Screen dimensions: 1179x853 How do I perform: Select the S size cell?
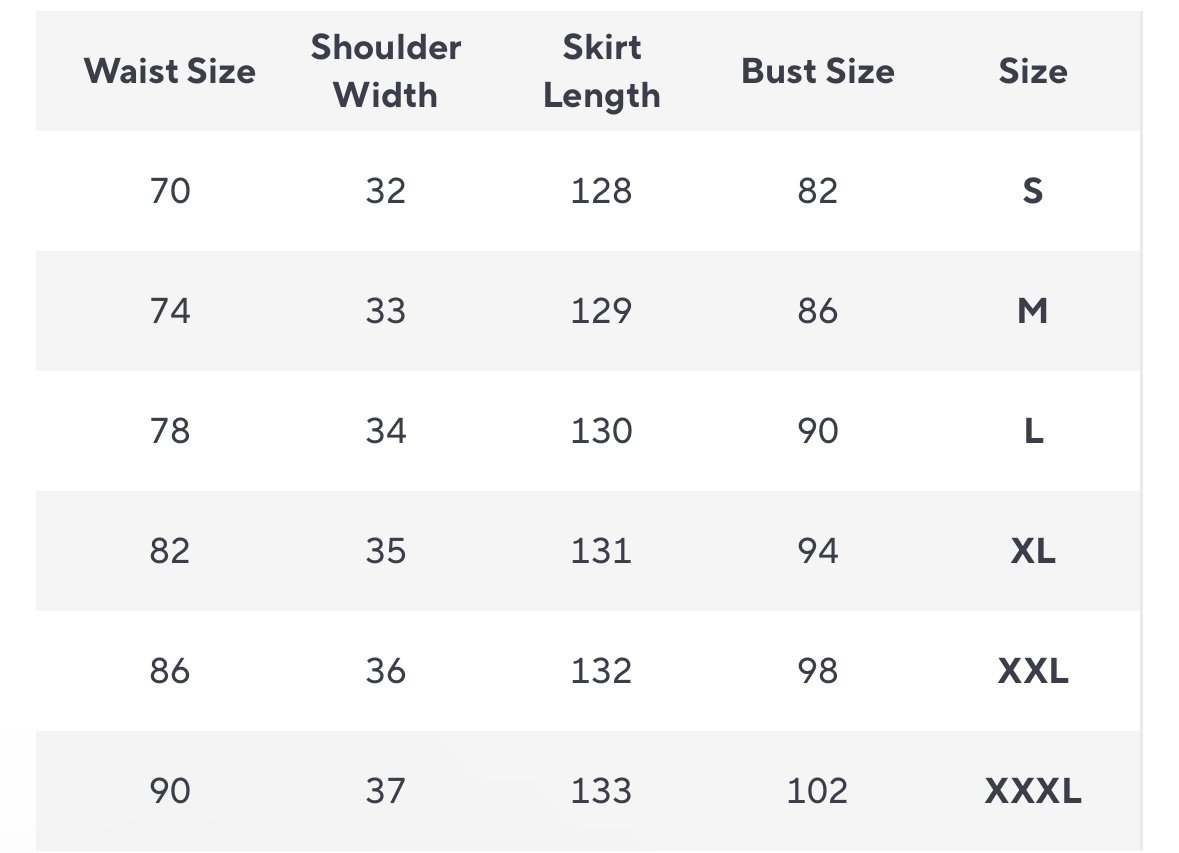tap(1033, 190)
